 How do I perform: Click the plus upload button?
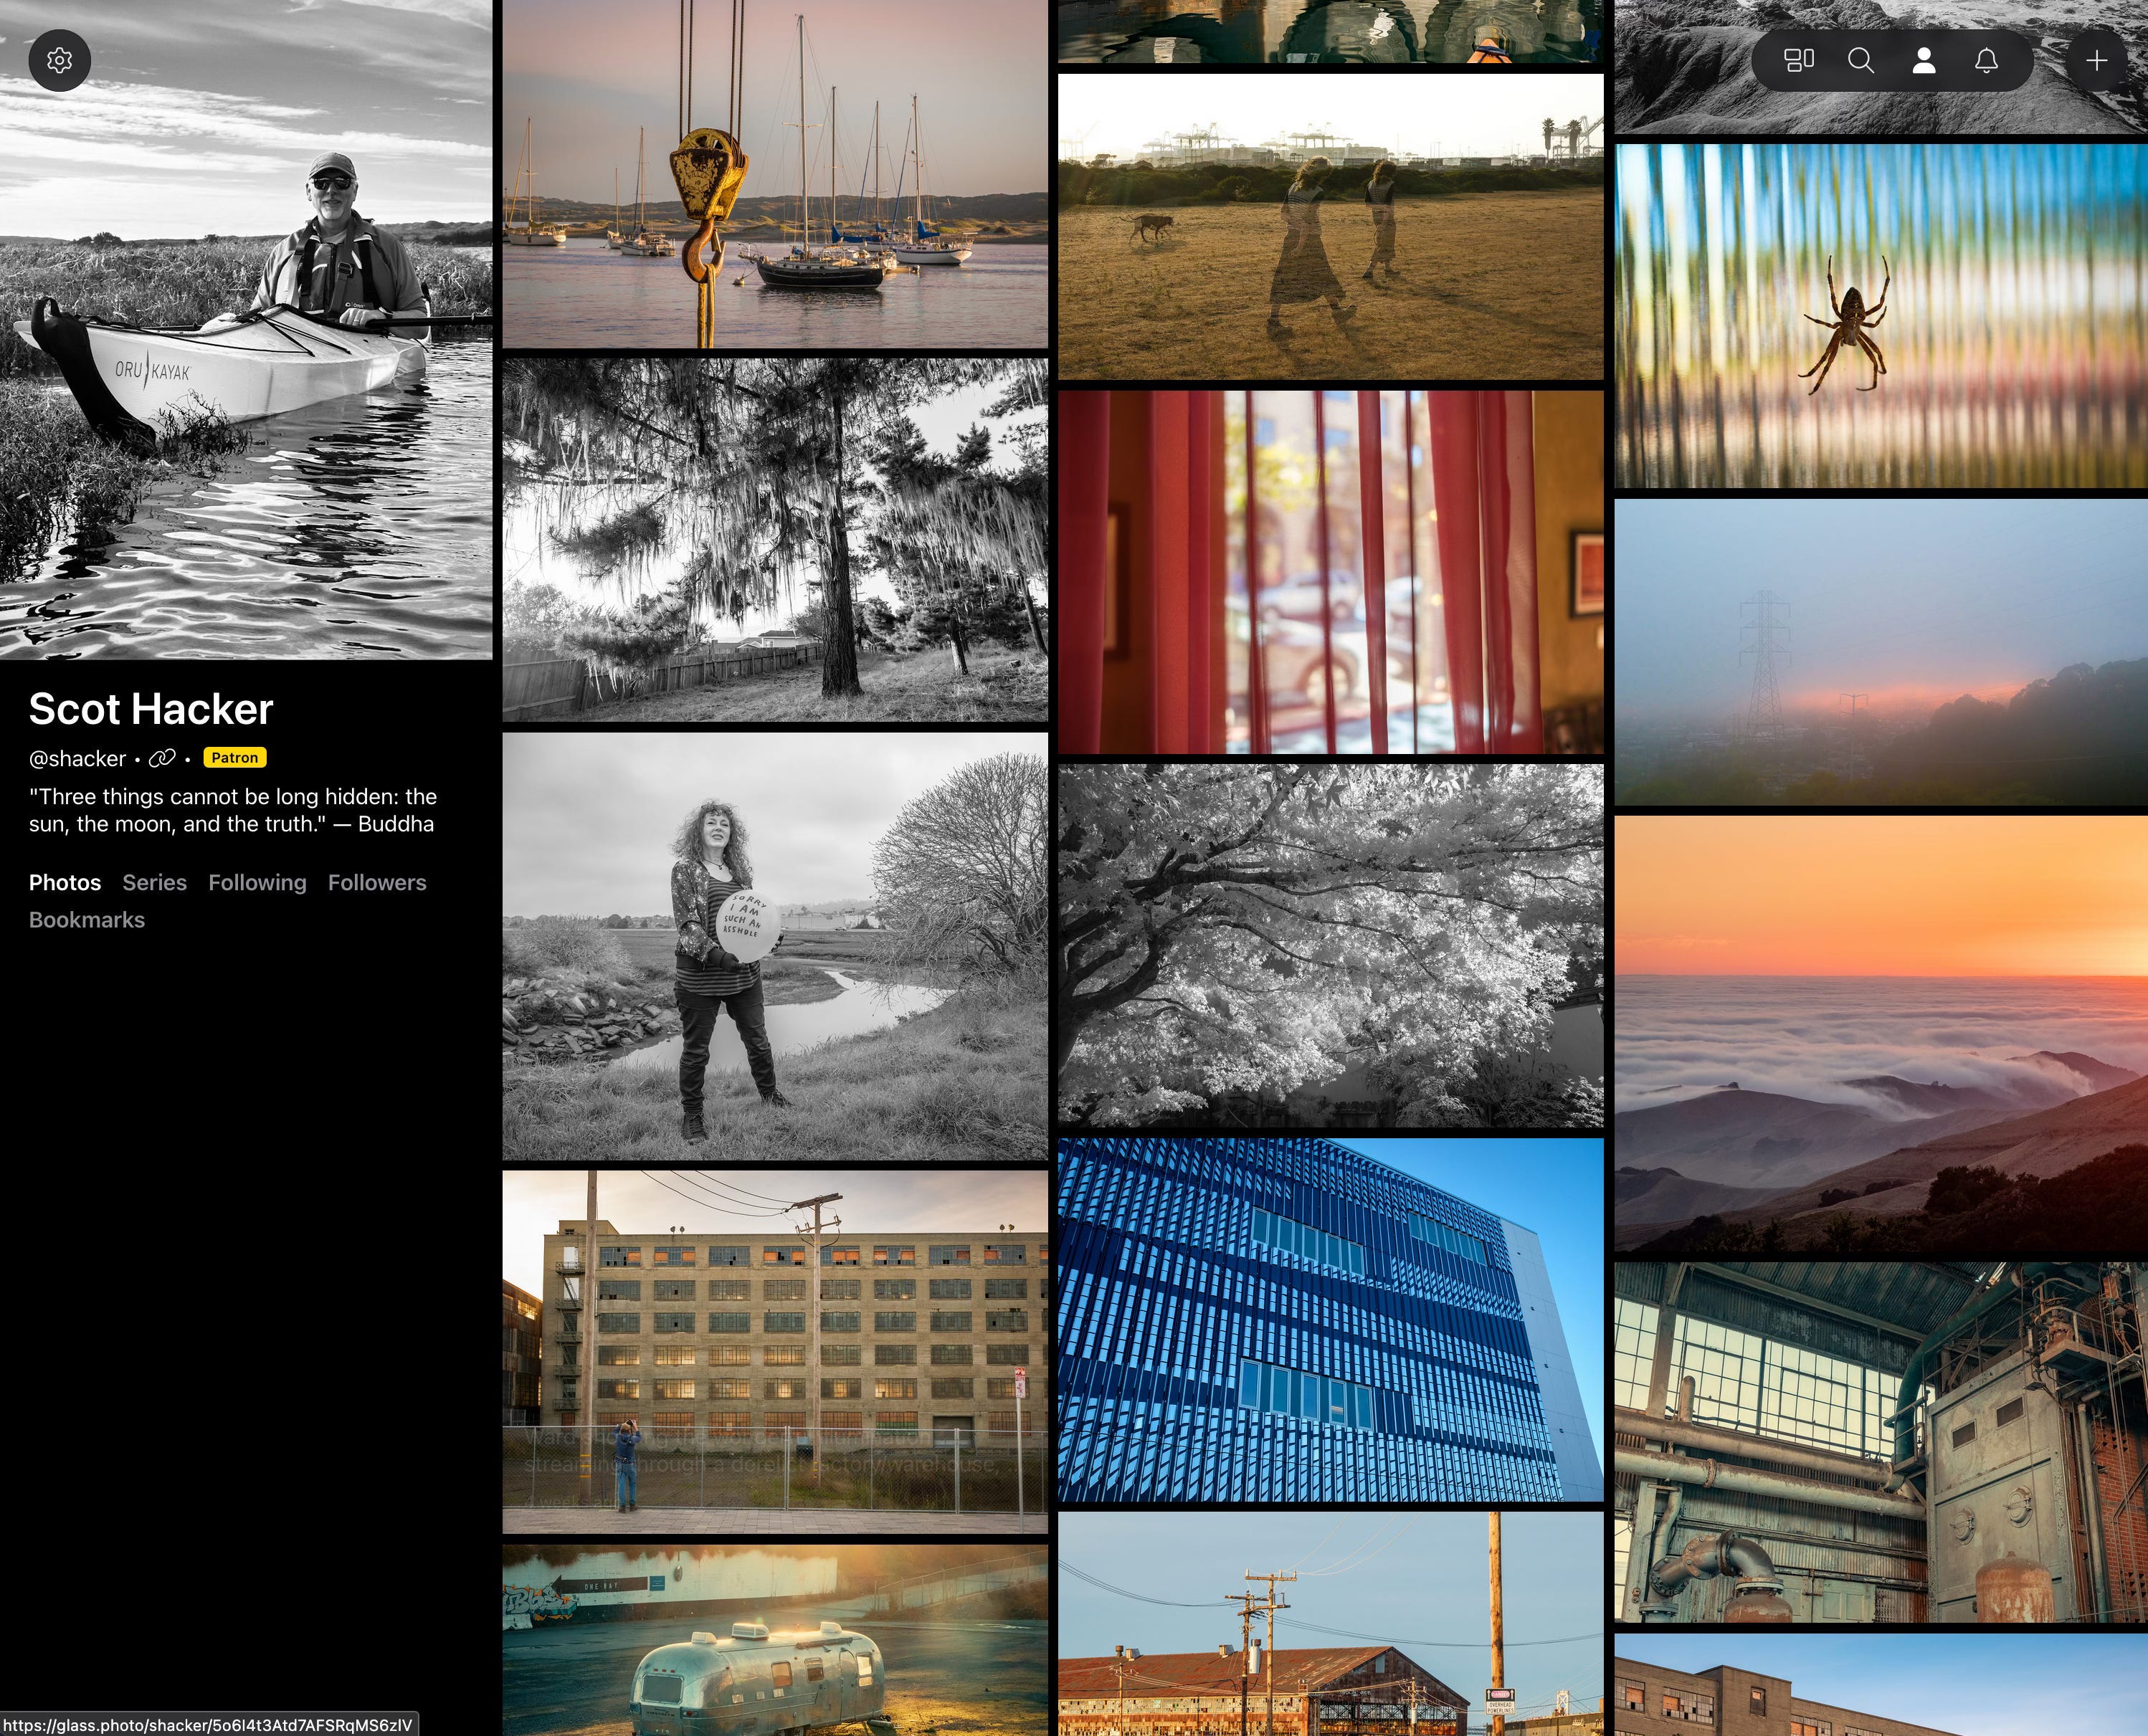coord(2096,61)
